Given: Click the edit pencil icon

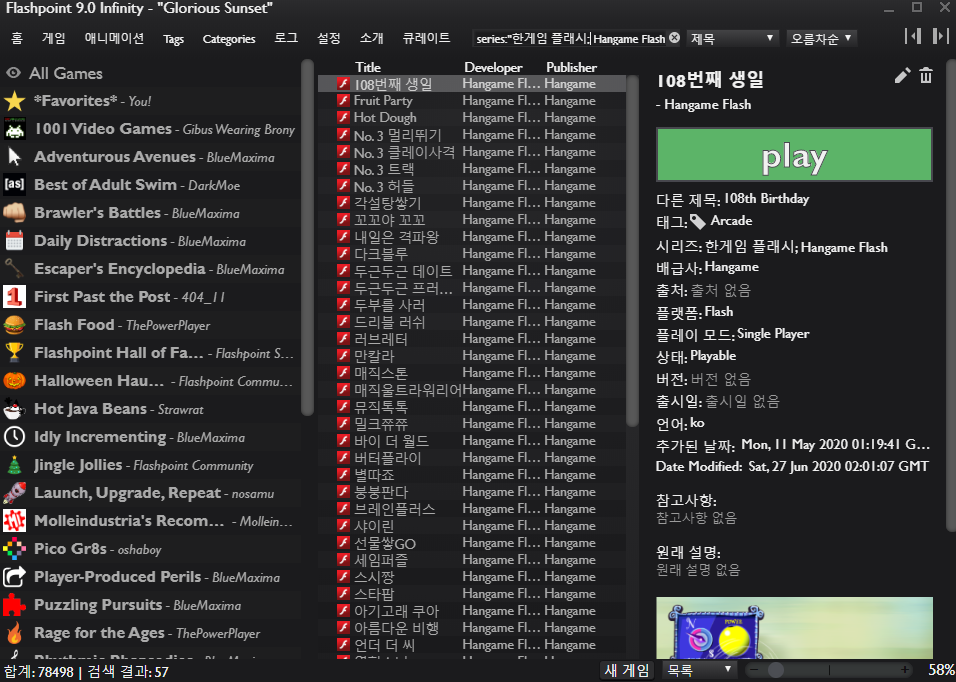Looking at the screenshot, I should click(902, 76).
